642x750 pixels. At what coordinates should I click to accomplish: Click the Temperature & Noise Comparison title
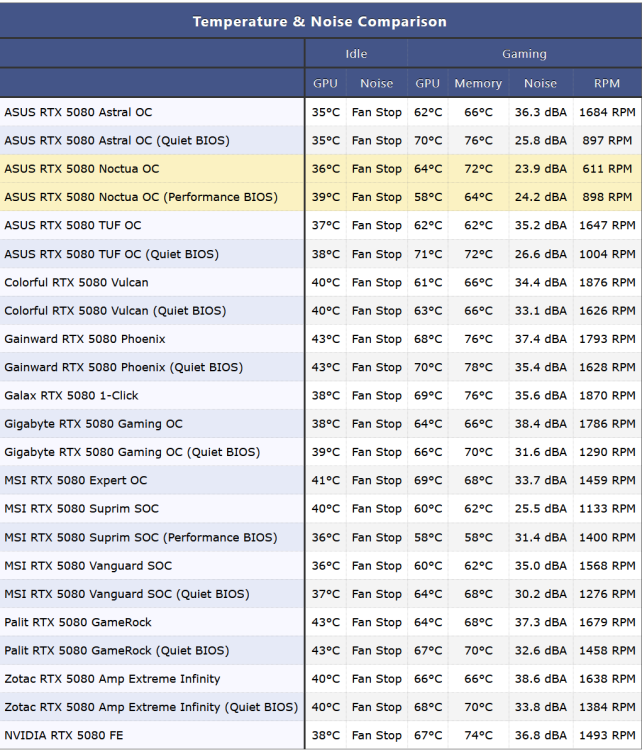(x=320, y=22)
